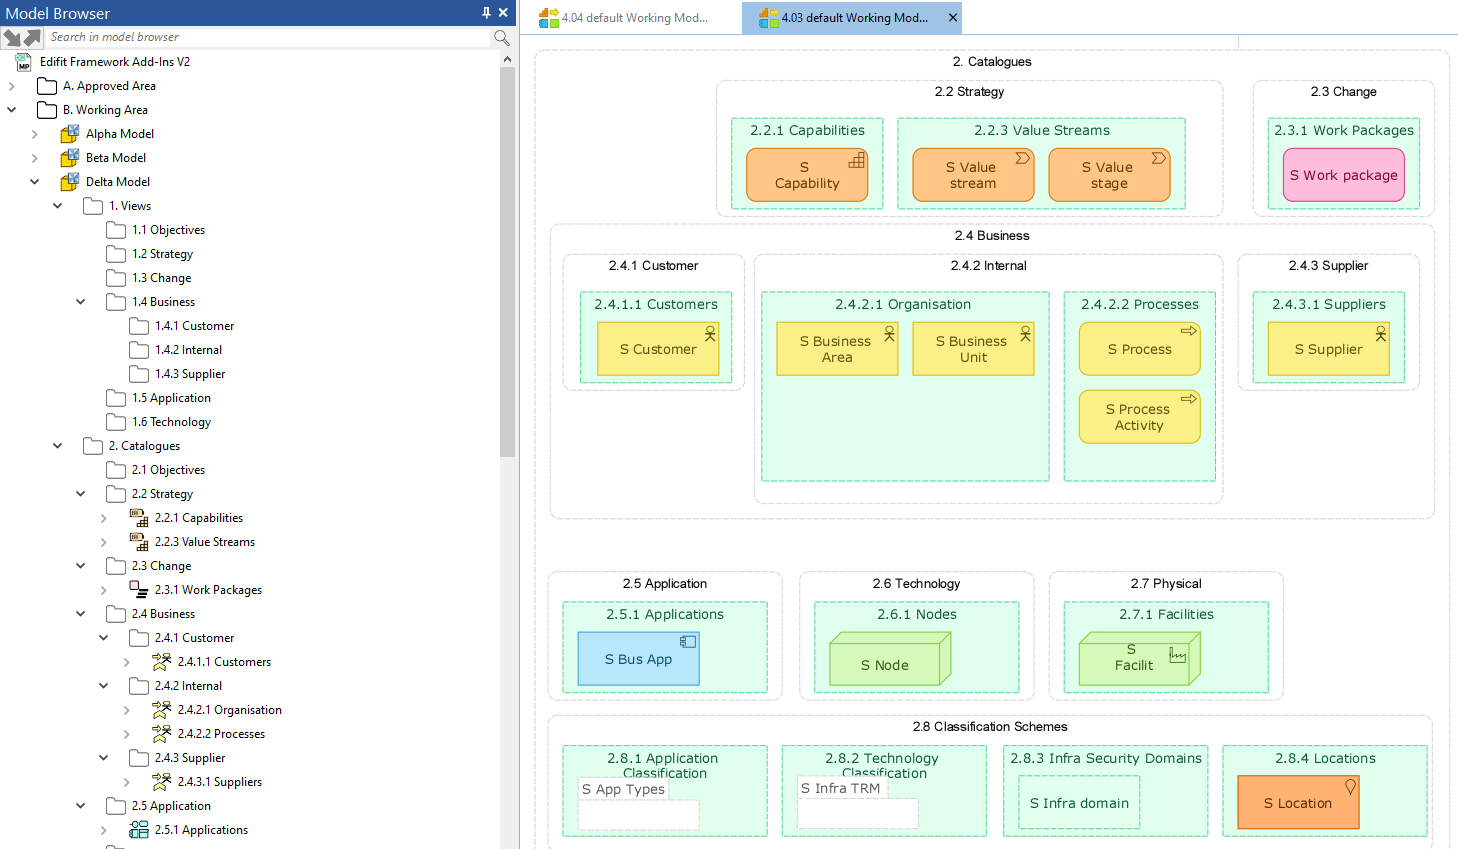Expand the A. Approved Area node
This screenshot has width=1458, height=849.
[x=12, y=86]
